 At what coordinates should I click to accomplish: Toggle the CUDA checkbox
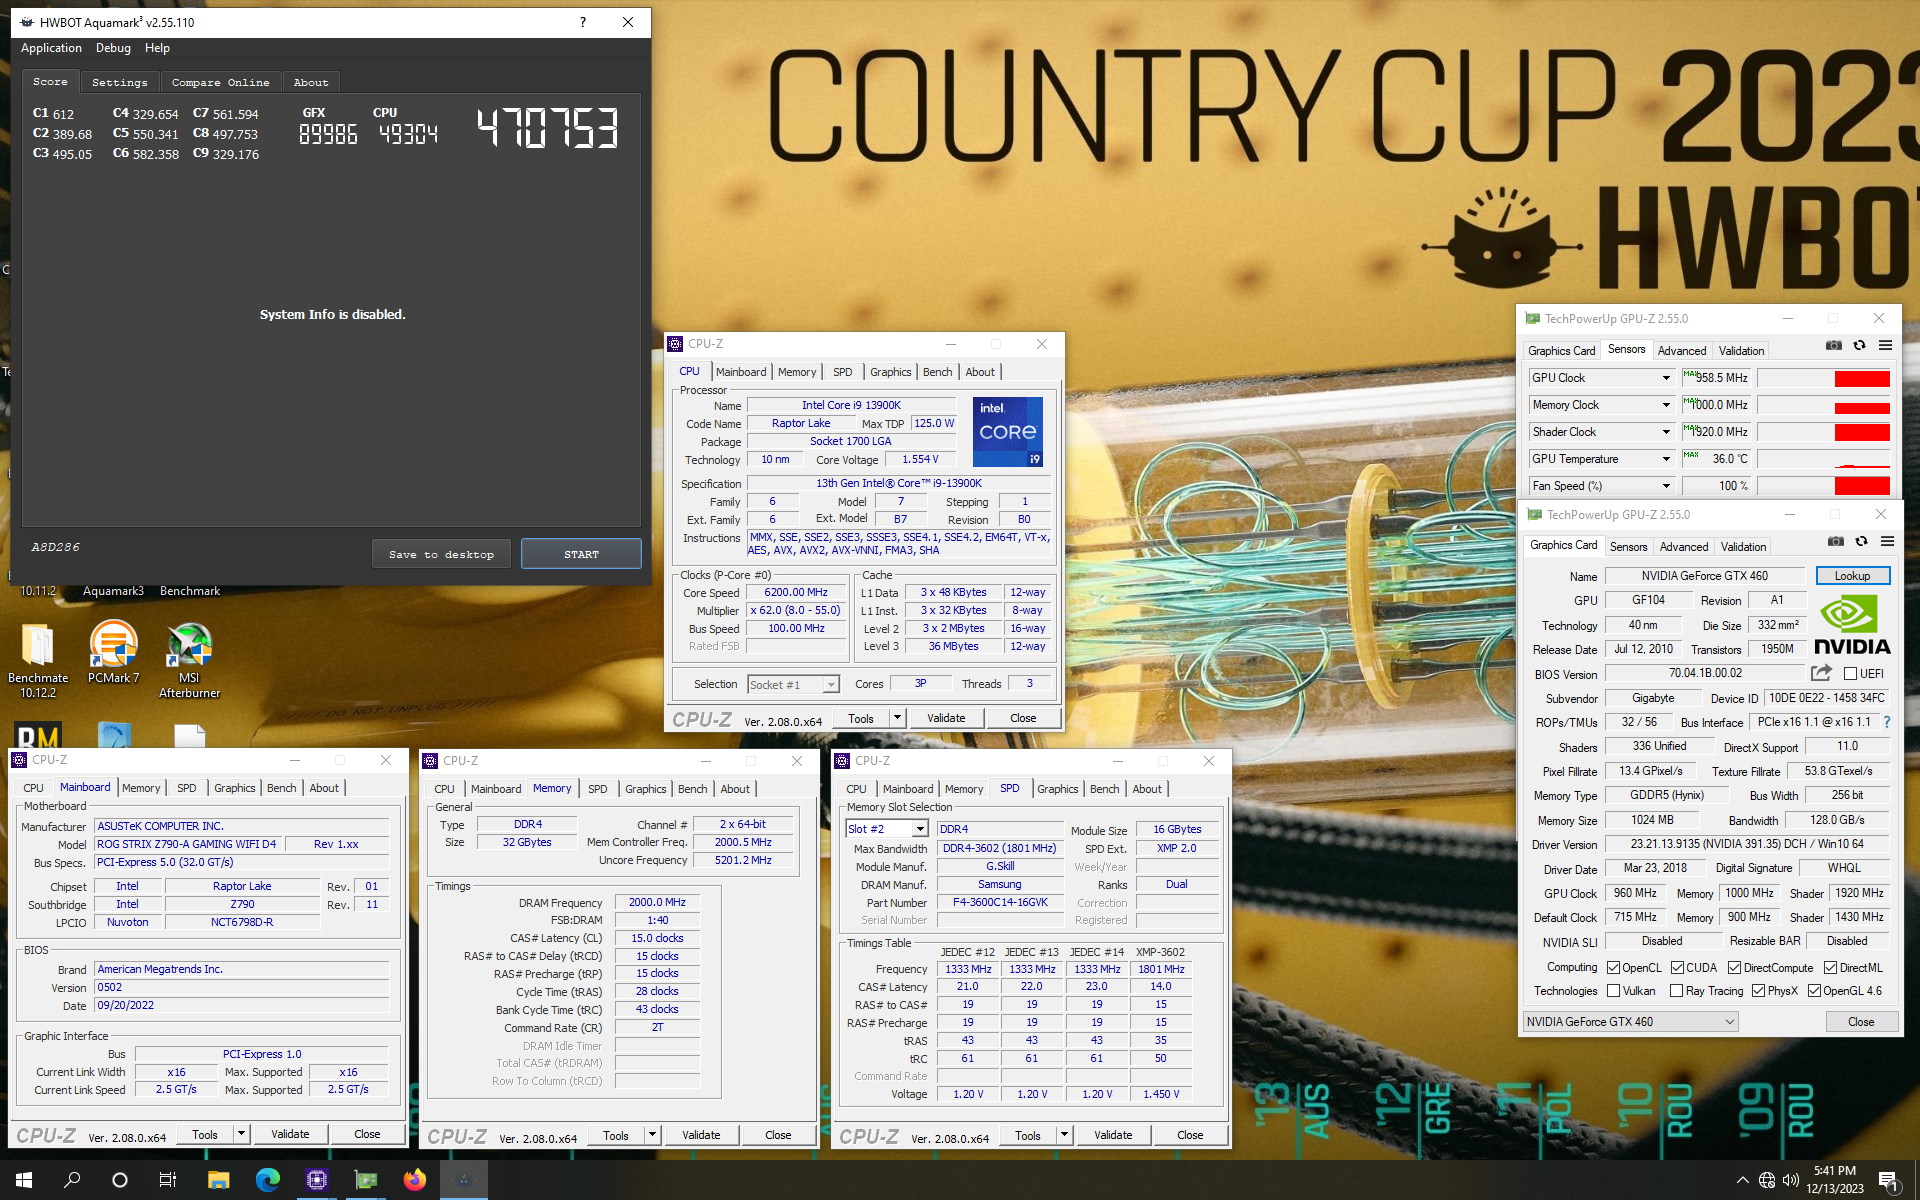click(1677, 968)
